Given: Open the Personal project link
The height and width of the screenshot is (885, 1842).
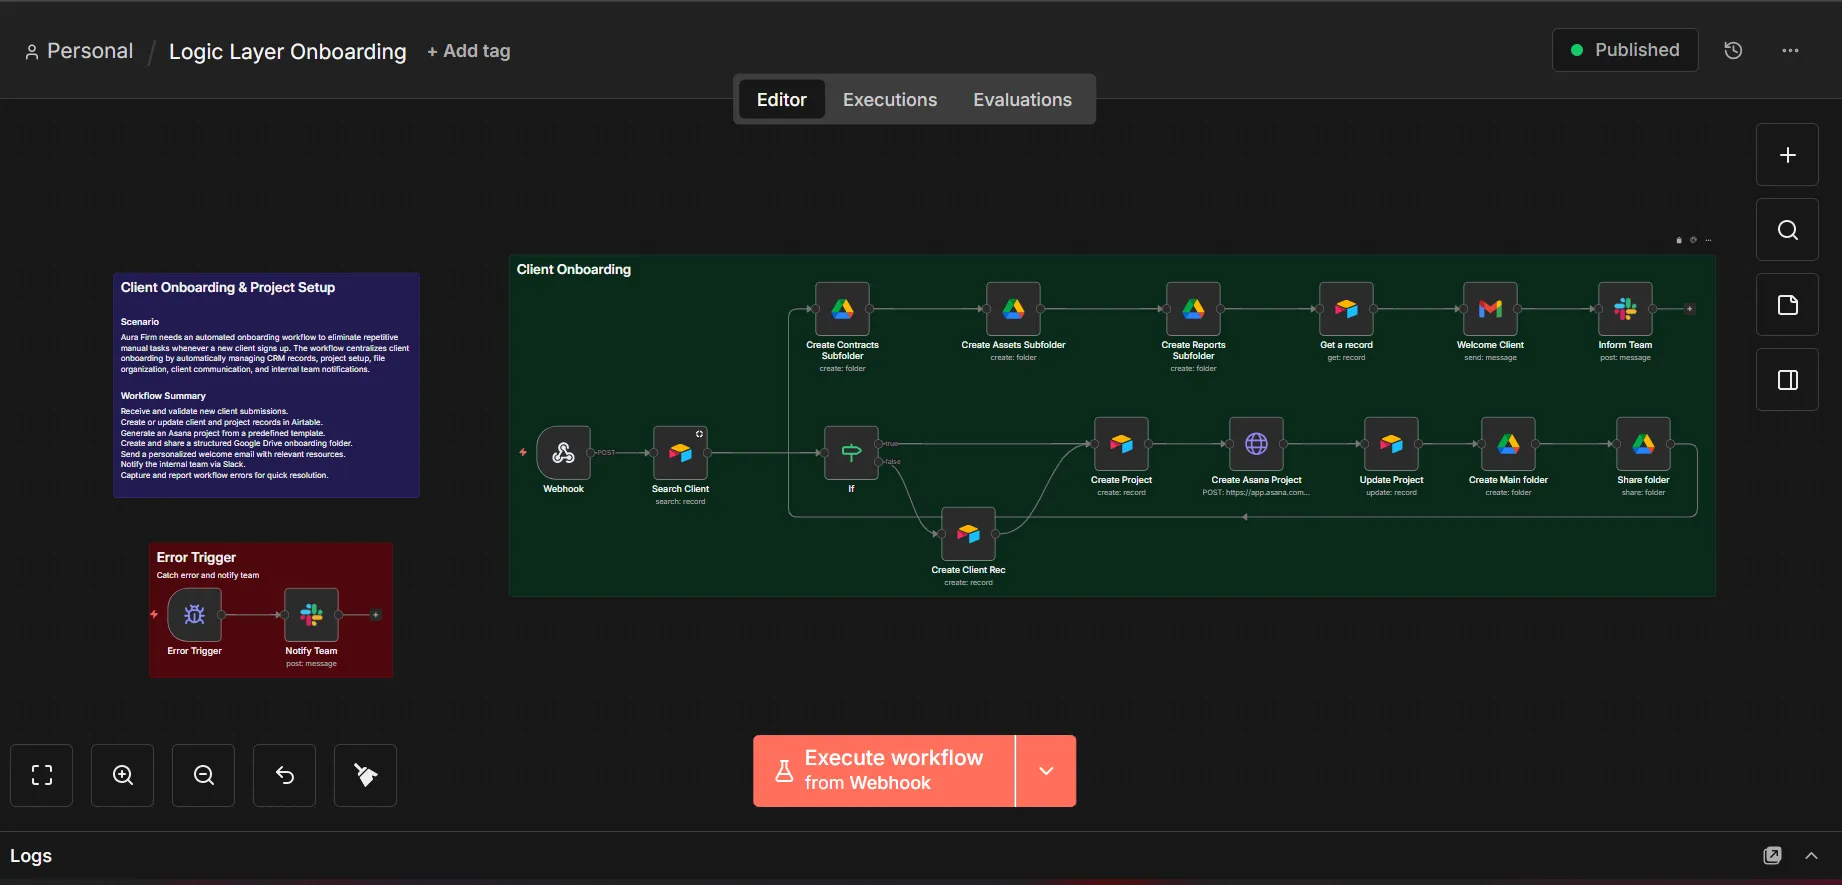Looking at the screenshot, I should (x=79, y=51).
